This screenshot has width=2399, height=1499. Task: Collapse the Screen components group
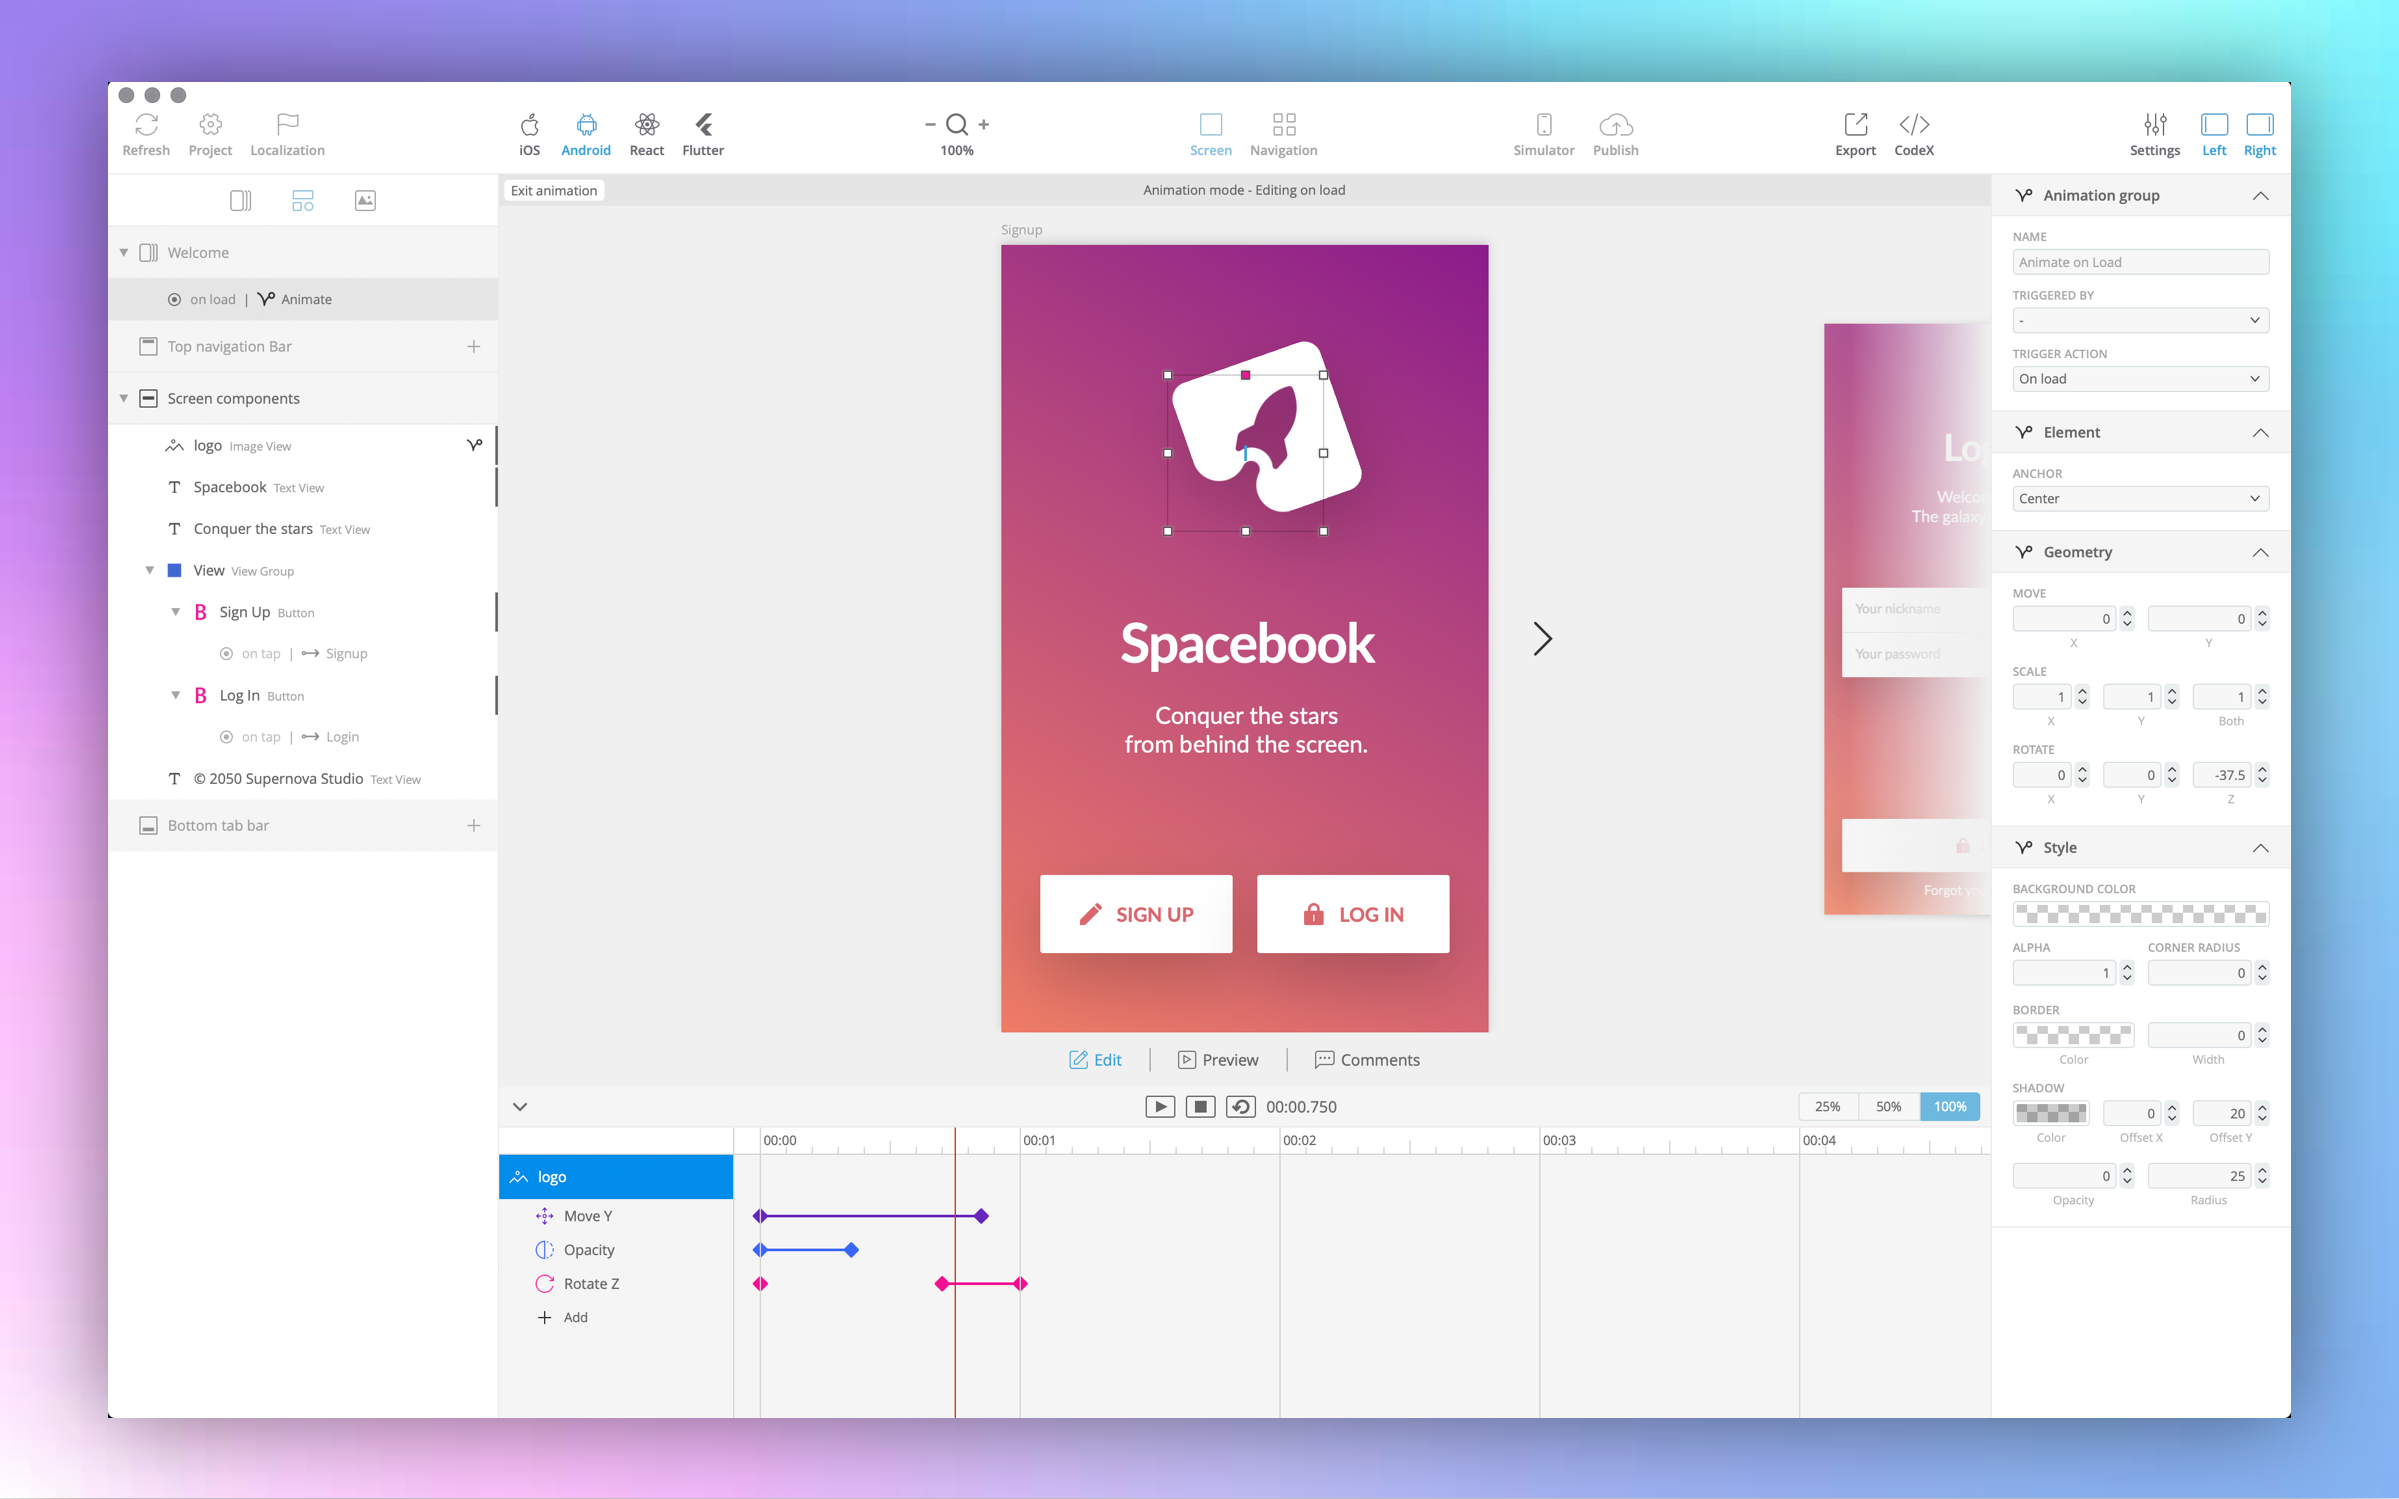pos(124,398)
